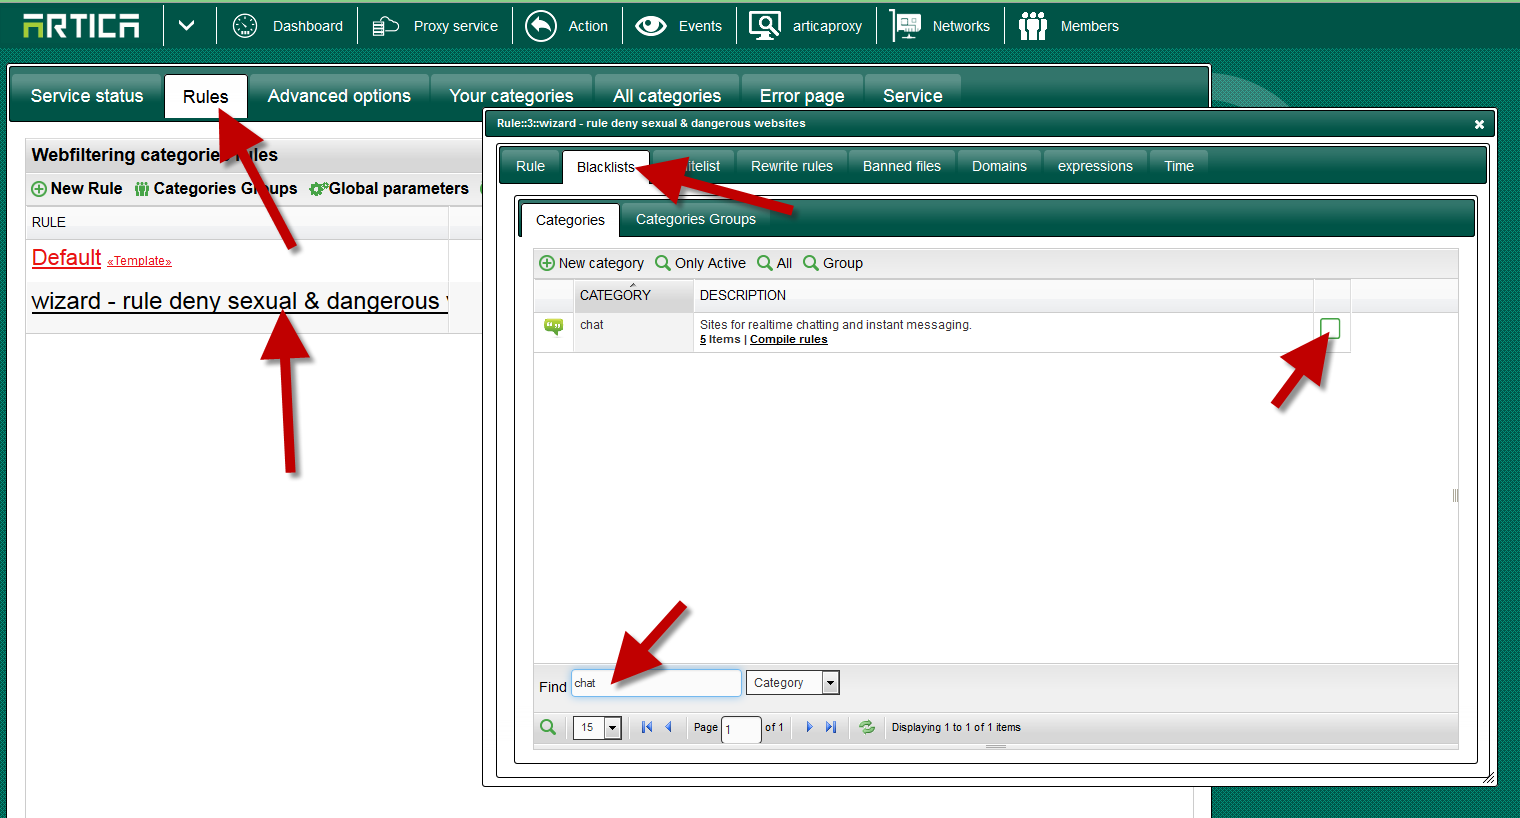
Task: Go to the next page
Action: tap(810, 727)
